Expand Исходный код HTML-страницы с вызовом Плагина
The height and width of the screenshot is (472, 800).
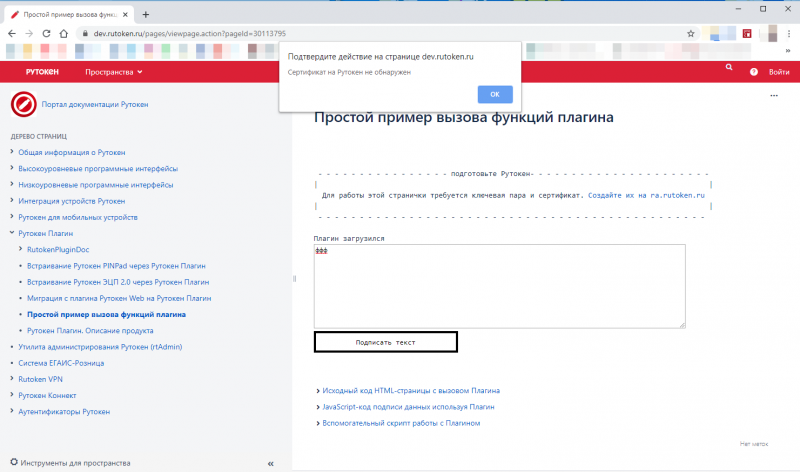click(411, 391)
